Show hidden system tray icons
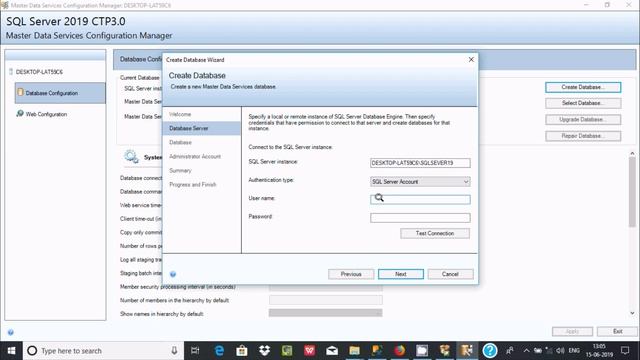Screen dimensions: 640x360 click(x=527, y=351)
